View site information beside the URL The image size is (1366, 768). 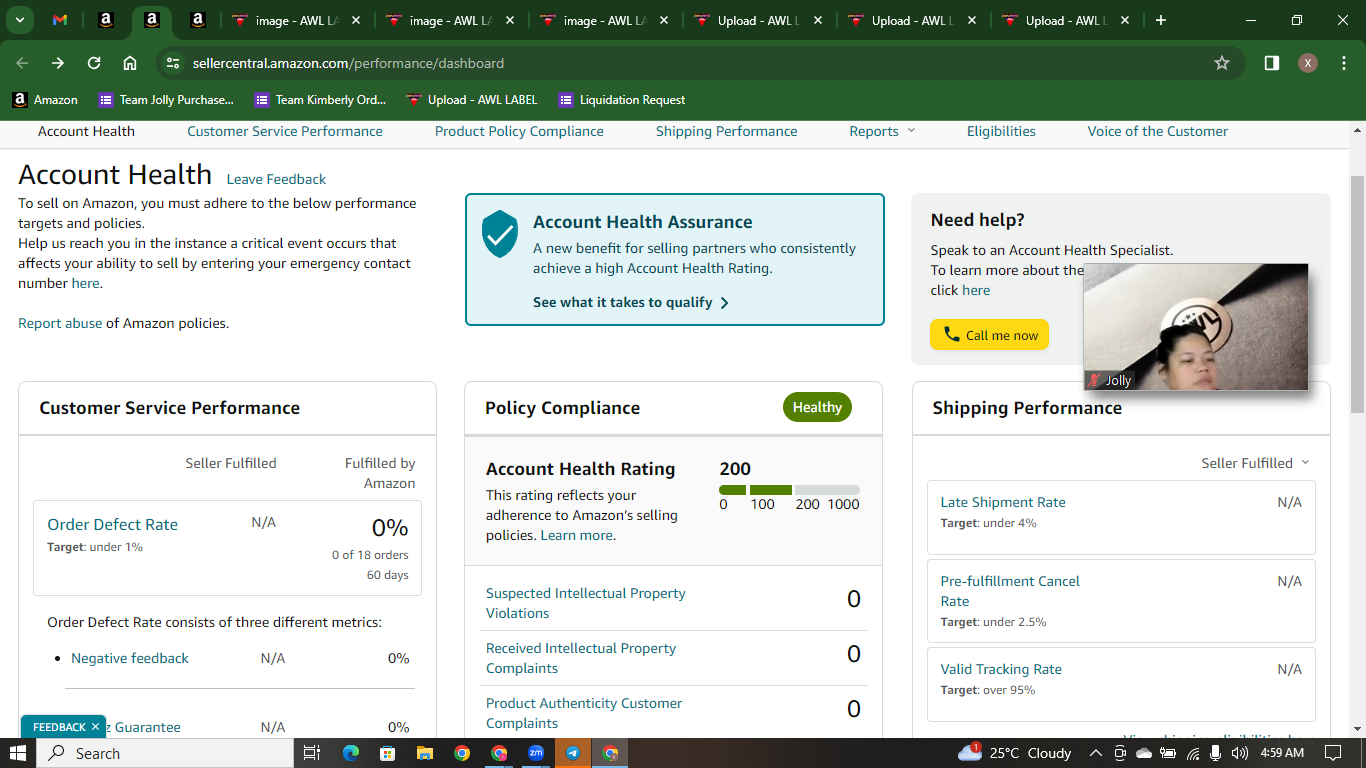173,63
